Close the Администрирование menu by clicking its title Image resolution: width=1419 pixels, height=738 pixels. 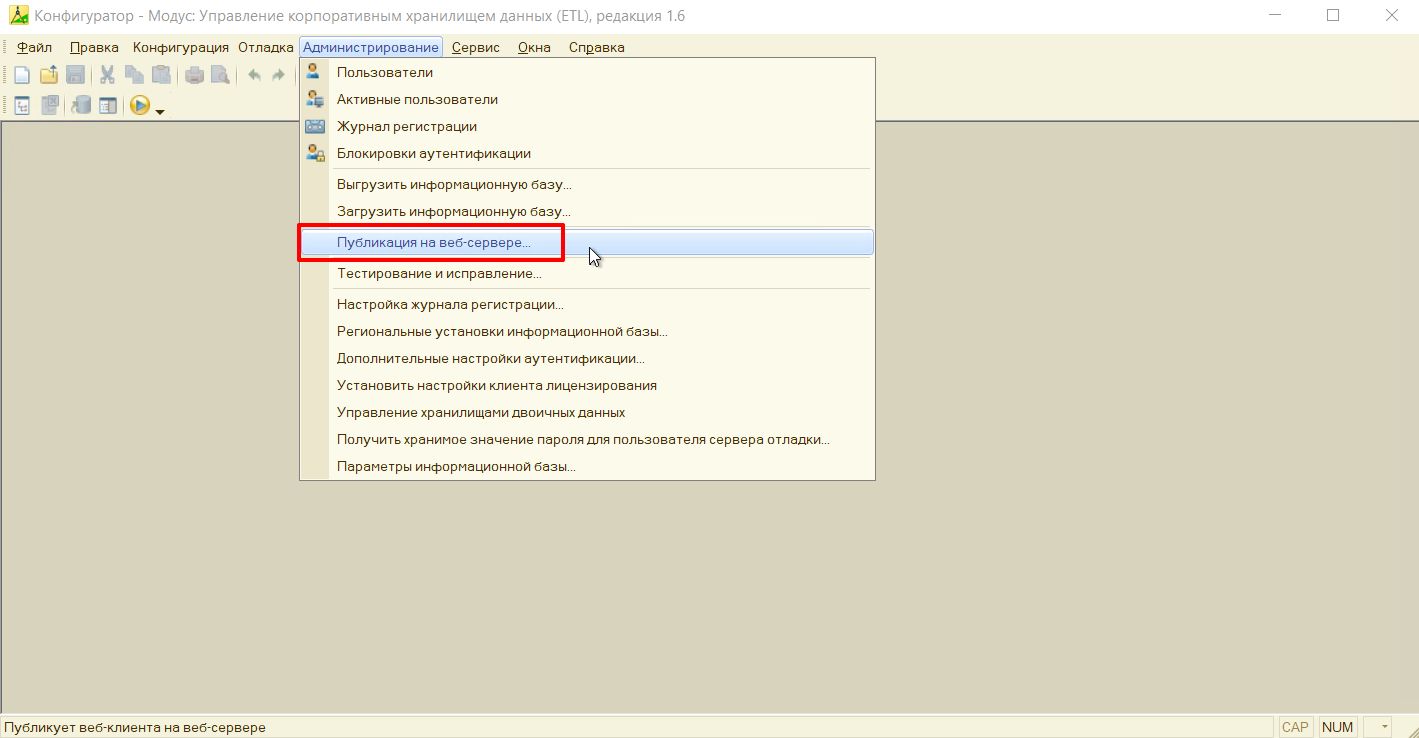(370, 47)
